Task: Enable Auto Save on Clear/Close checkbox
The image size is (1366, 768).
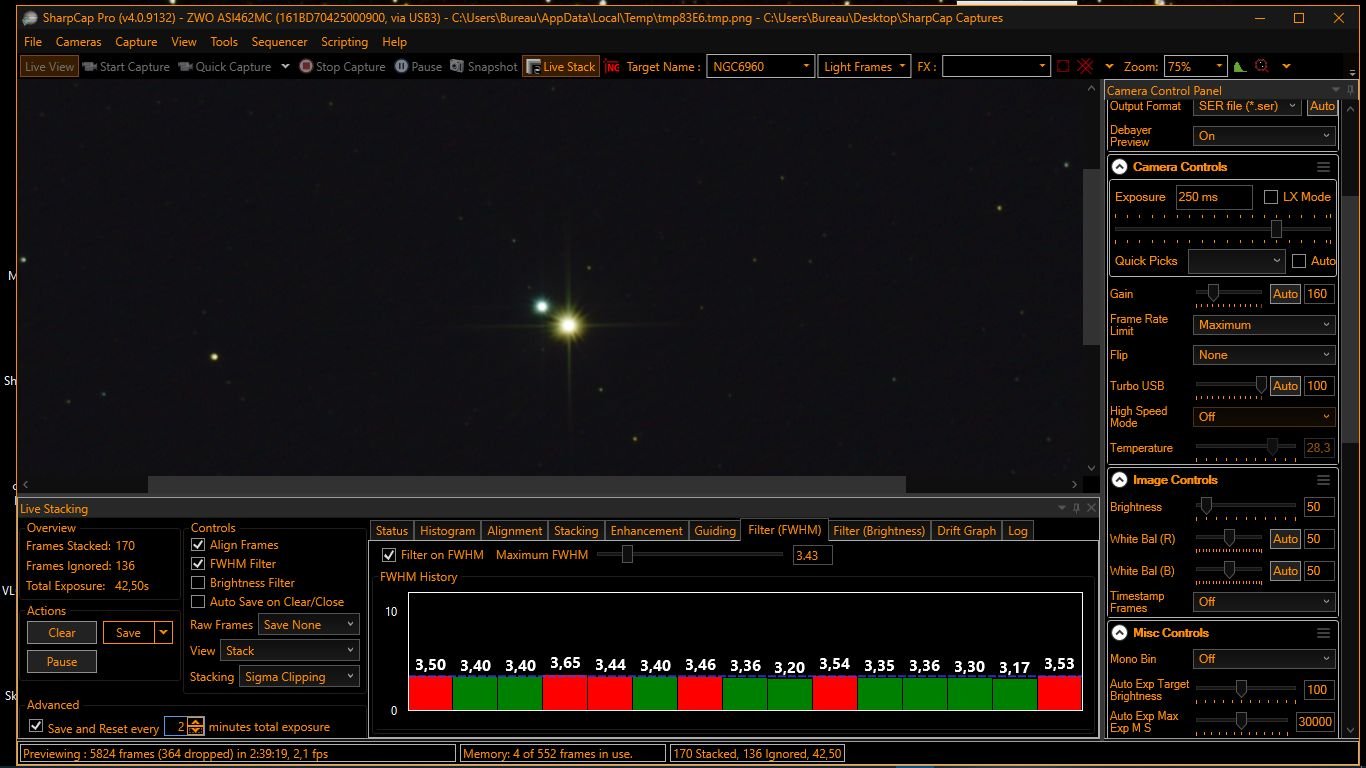Action: (x=198, y=602)
